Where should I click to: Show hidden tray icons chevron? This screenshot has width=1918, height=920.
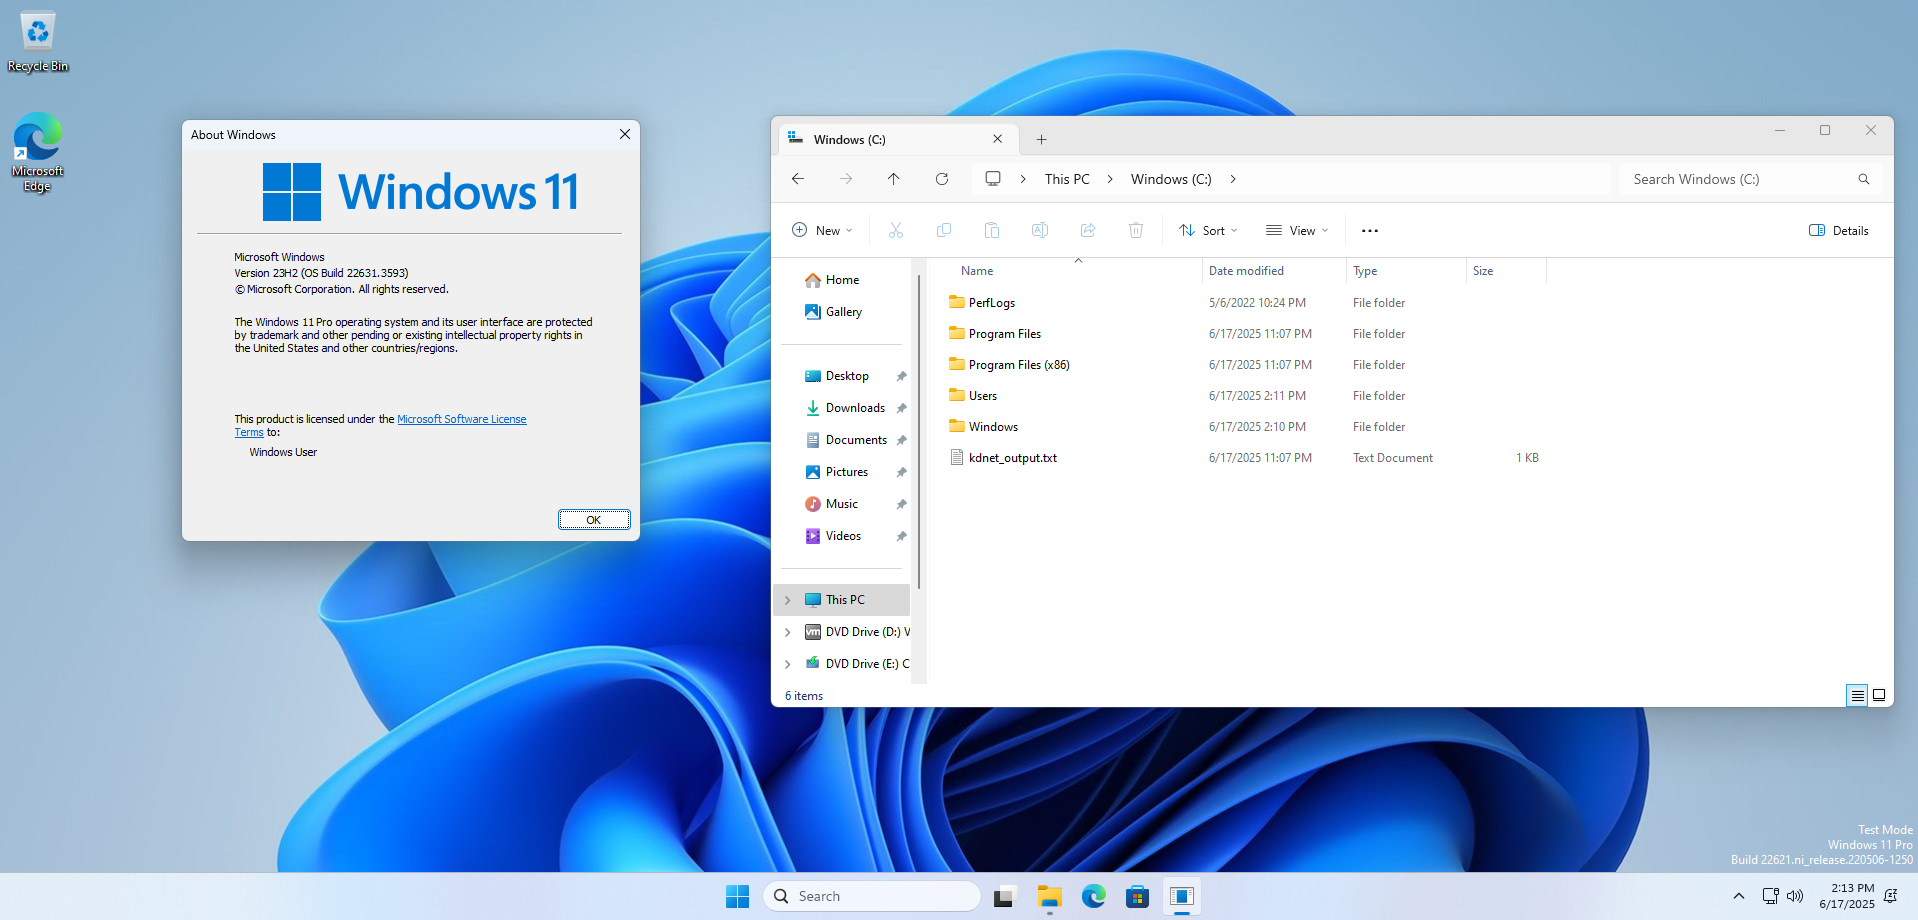1739,896
